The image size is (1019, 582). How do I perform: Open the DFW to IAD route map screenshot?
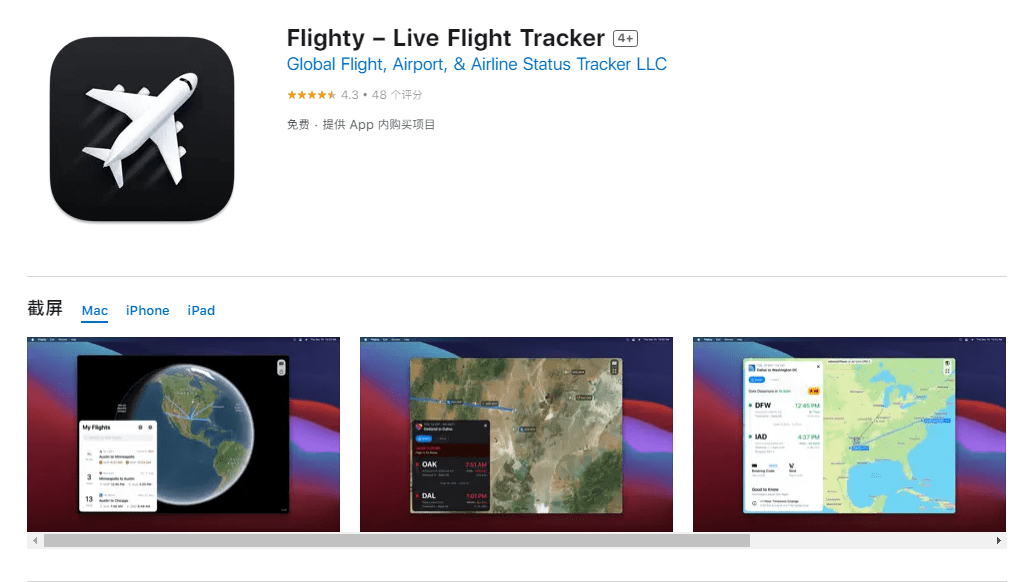849,435
